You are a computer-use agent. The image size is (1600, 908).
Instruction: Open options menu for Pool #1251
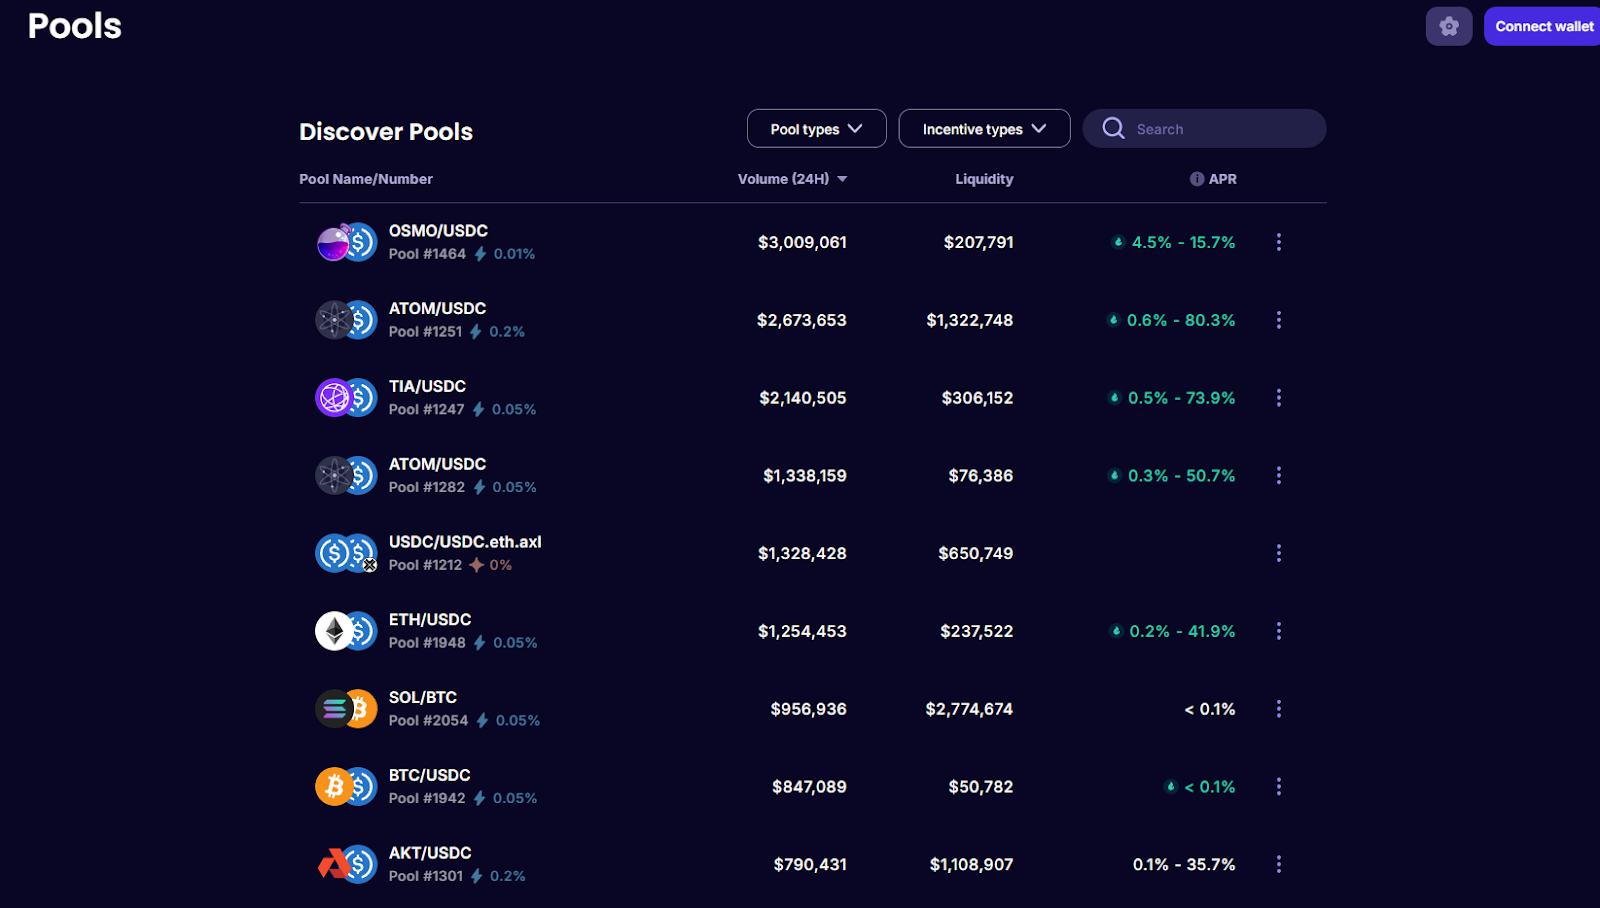tap(1278, 320)
